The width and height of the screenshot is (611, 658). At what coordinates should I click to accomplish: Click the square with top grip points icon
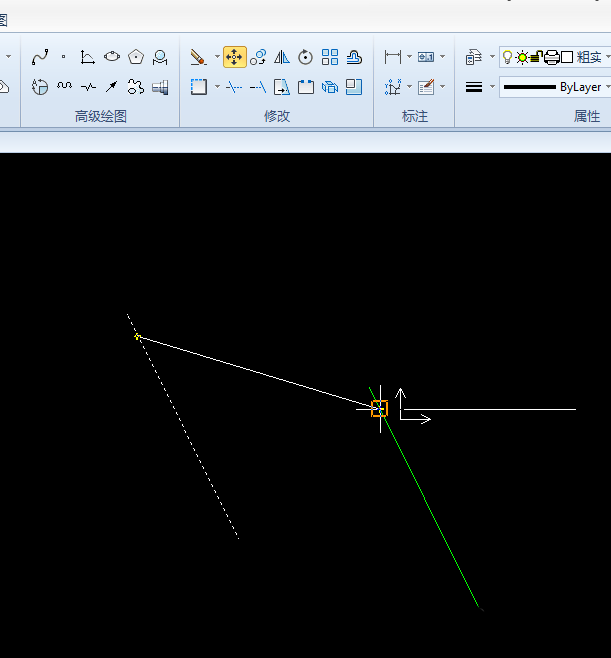[306, 87]
